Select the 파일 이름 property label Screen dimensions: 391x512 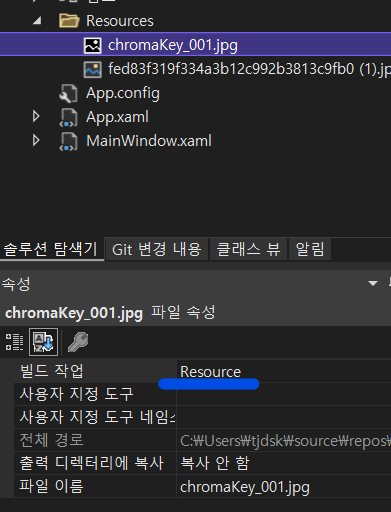click(51, 486)
